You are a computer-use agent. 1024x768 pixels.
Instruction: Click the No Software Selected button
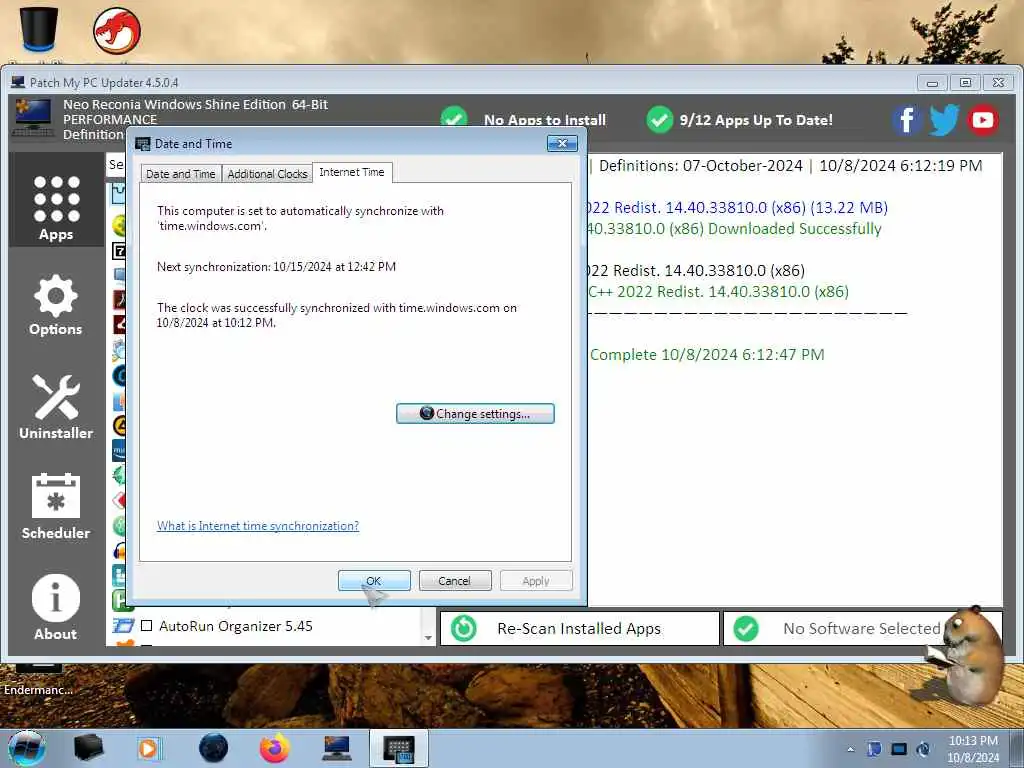click(x=862, y=628)
